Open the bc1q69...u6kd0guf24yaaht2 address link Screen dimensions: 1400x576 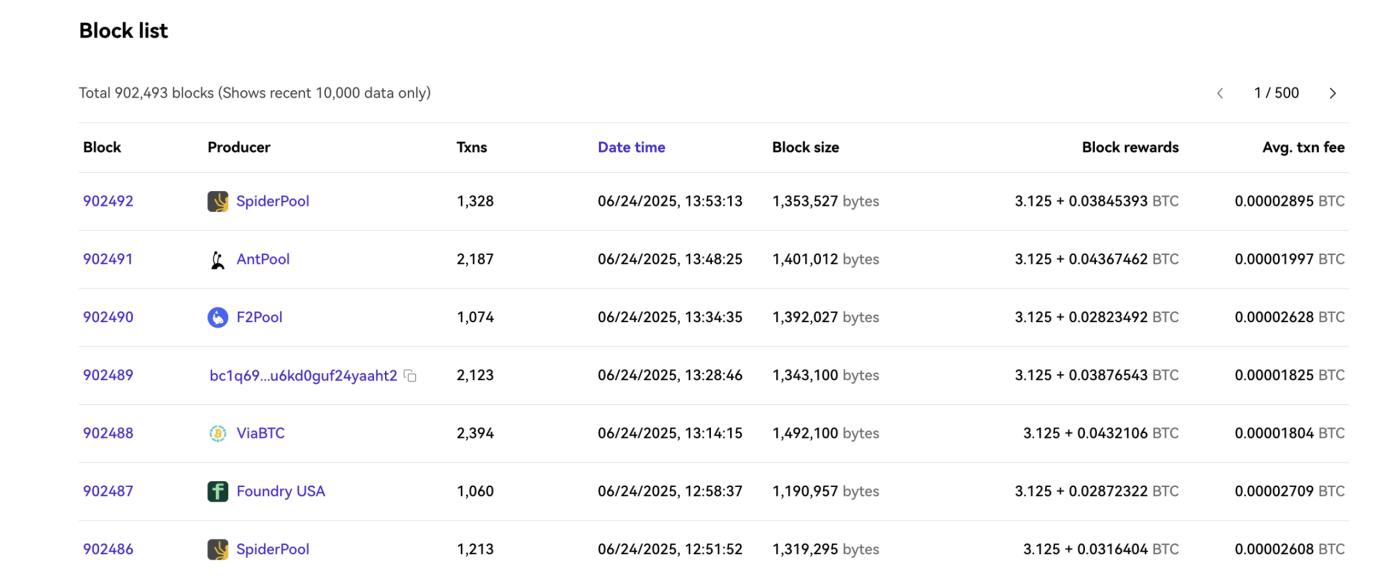coord(303,376)
